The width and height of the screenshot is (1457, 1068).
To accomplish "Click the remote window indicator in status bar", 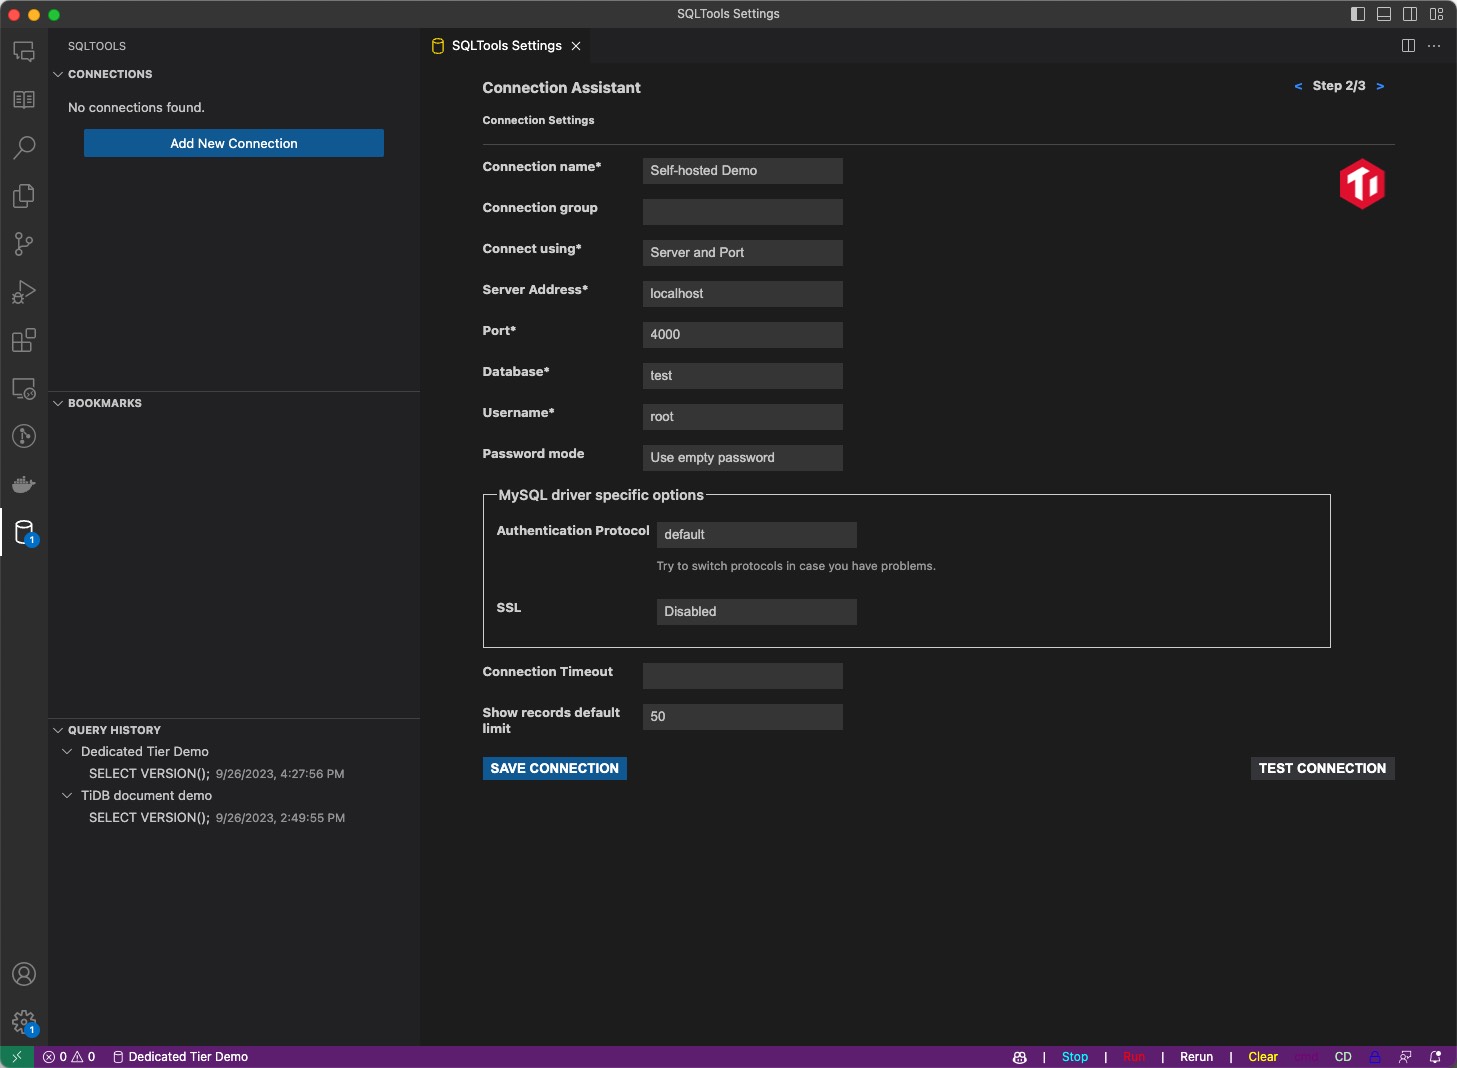I will [17, 1057].
